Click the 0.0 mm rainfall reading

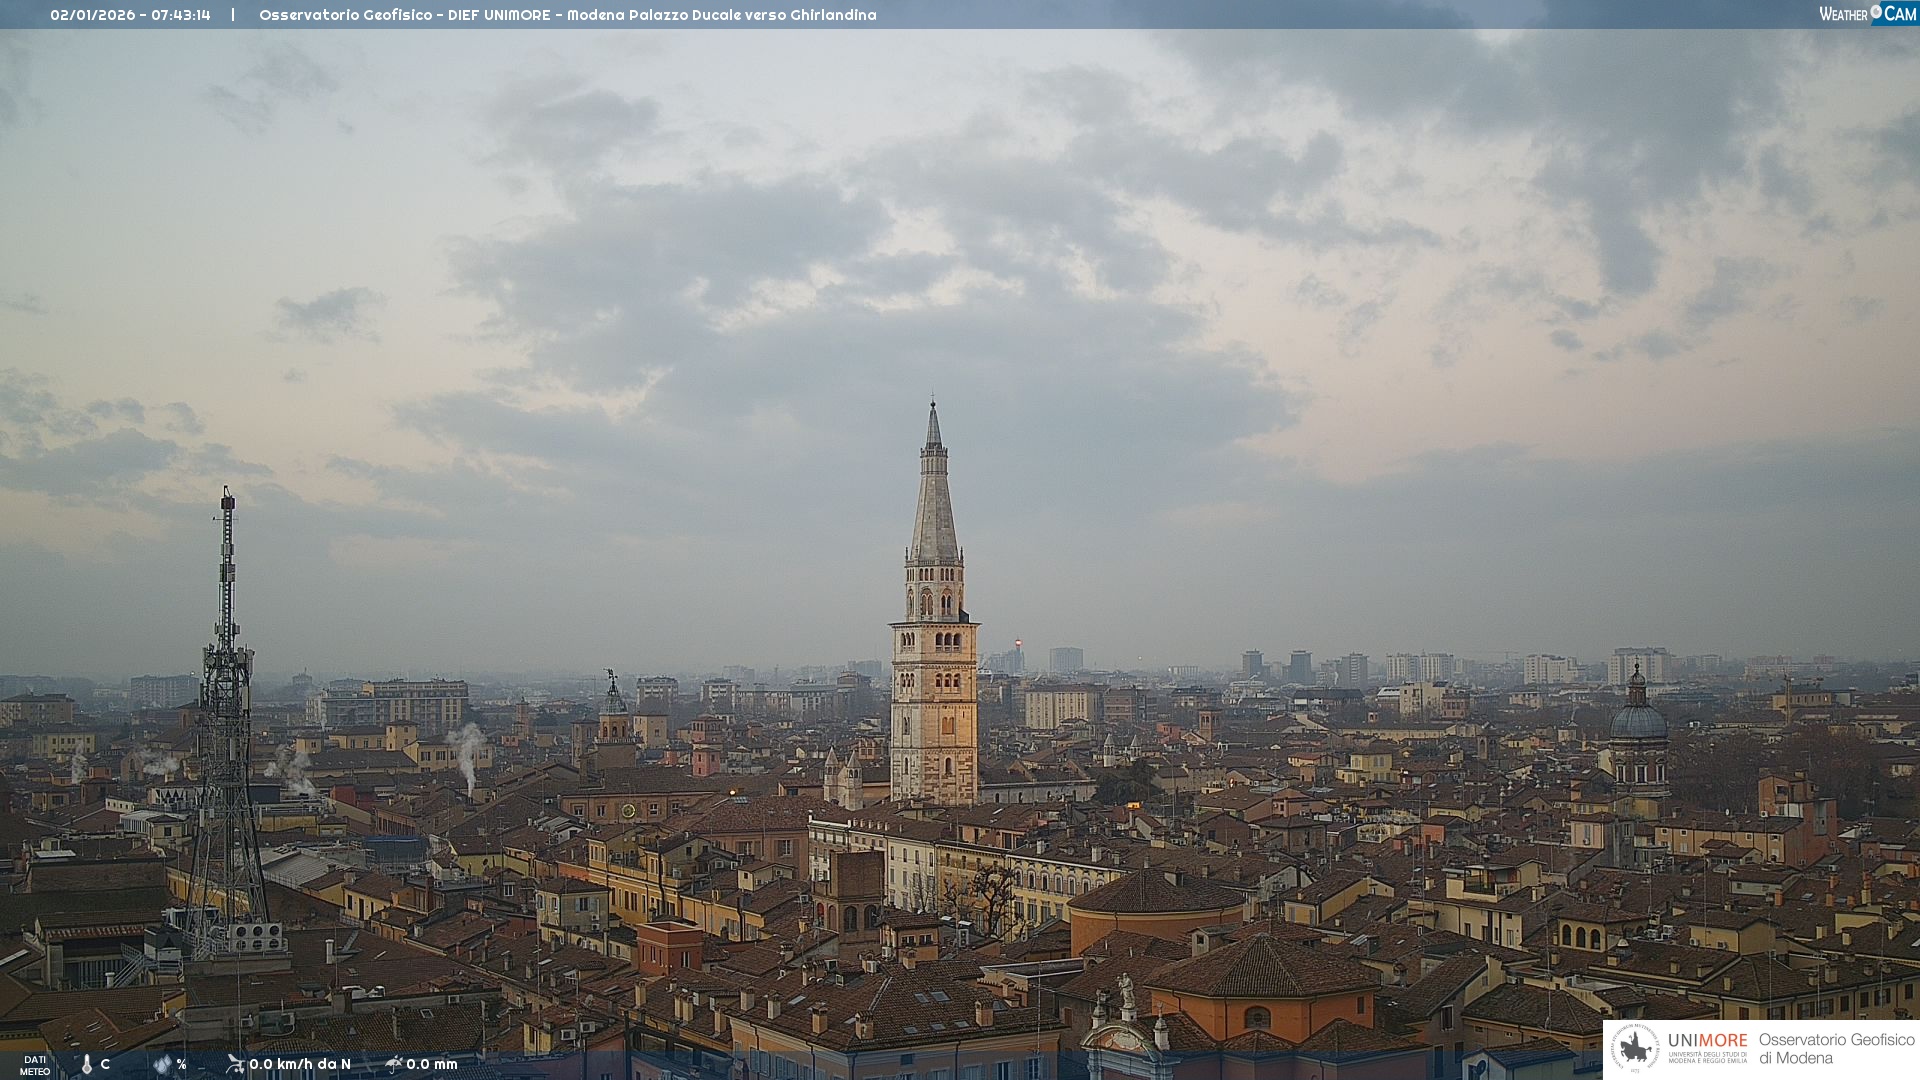click(432, 1064)
